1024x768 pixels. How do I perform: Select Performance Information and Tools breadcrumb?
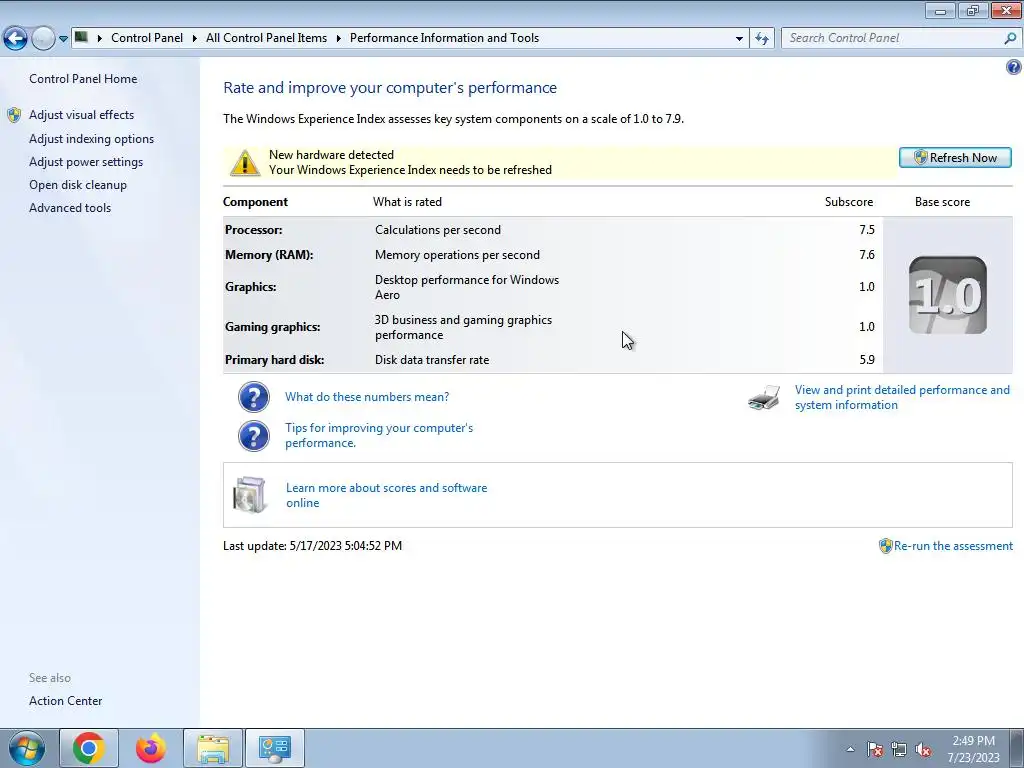click(444, 38)
